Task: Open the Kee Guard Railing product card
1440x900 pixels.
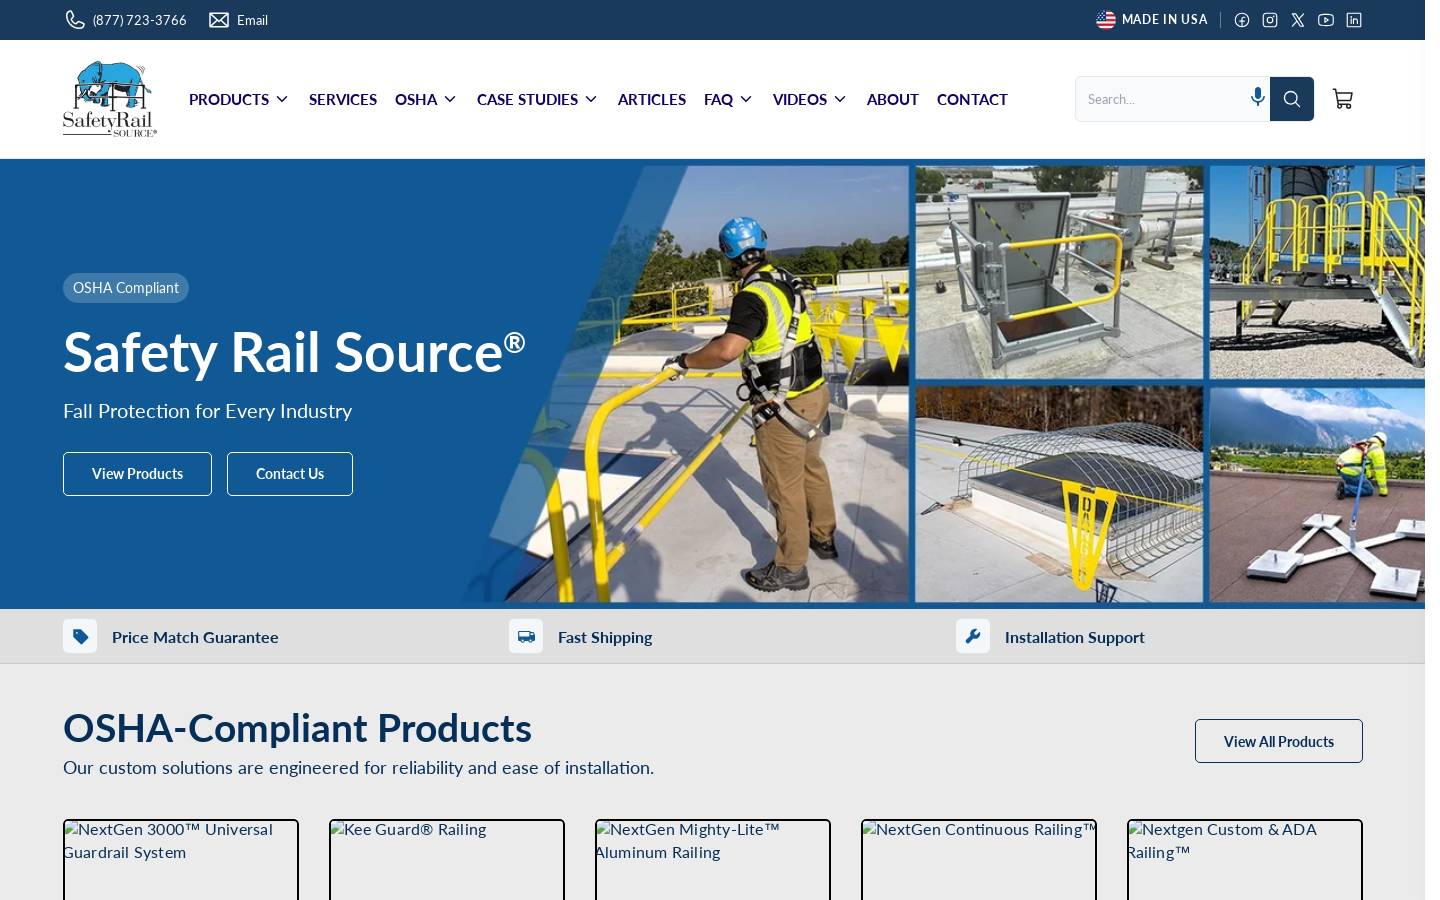Action: point(447,860)
